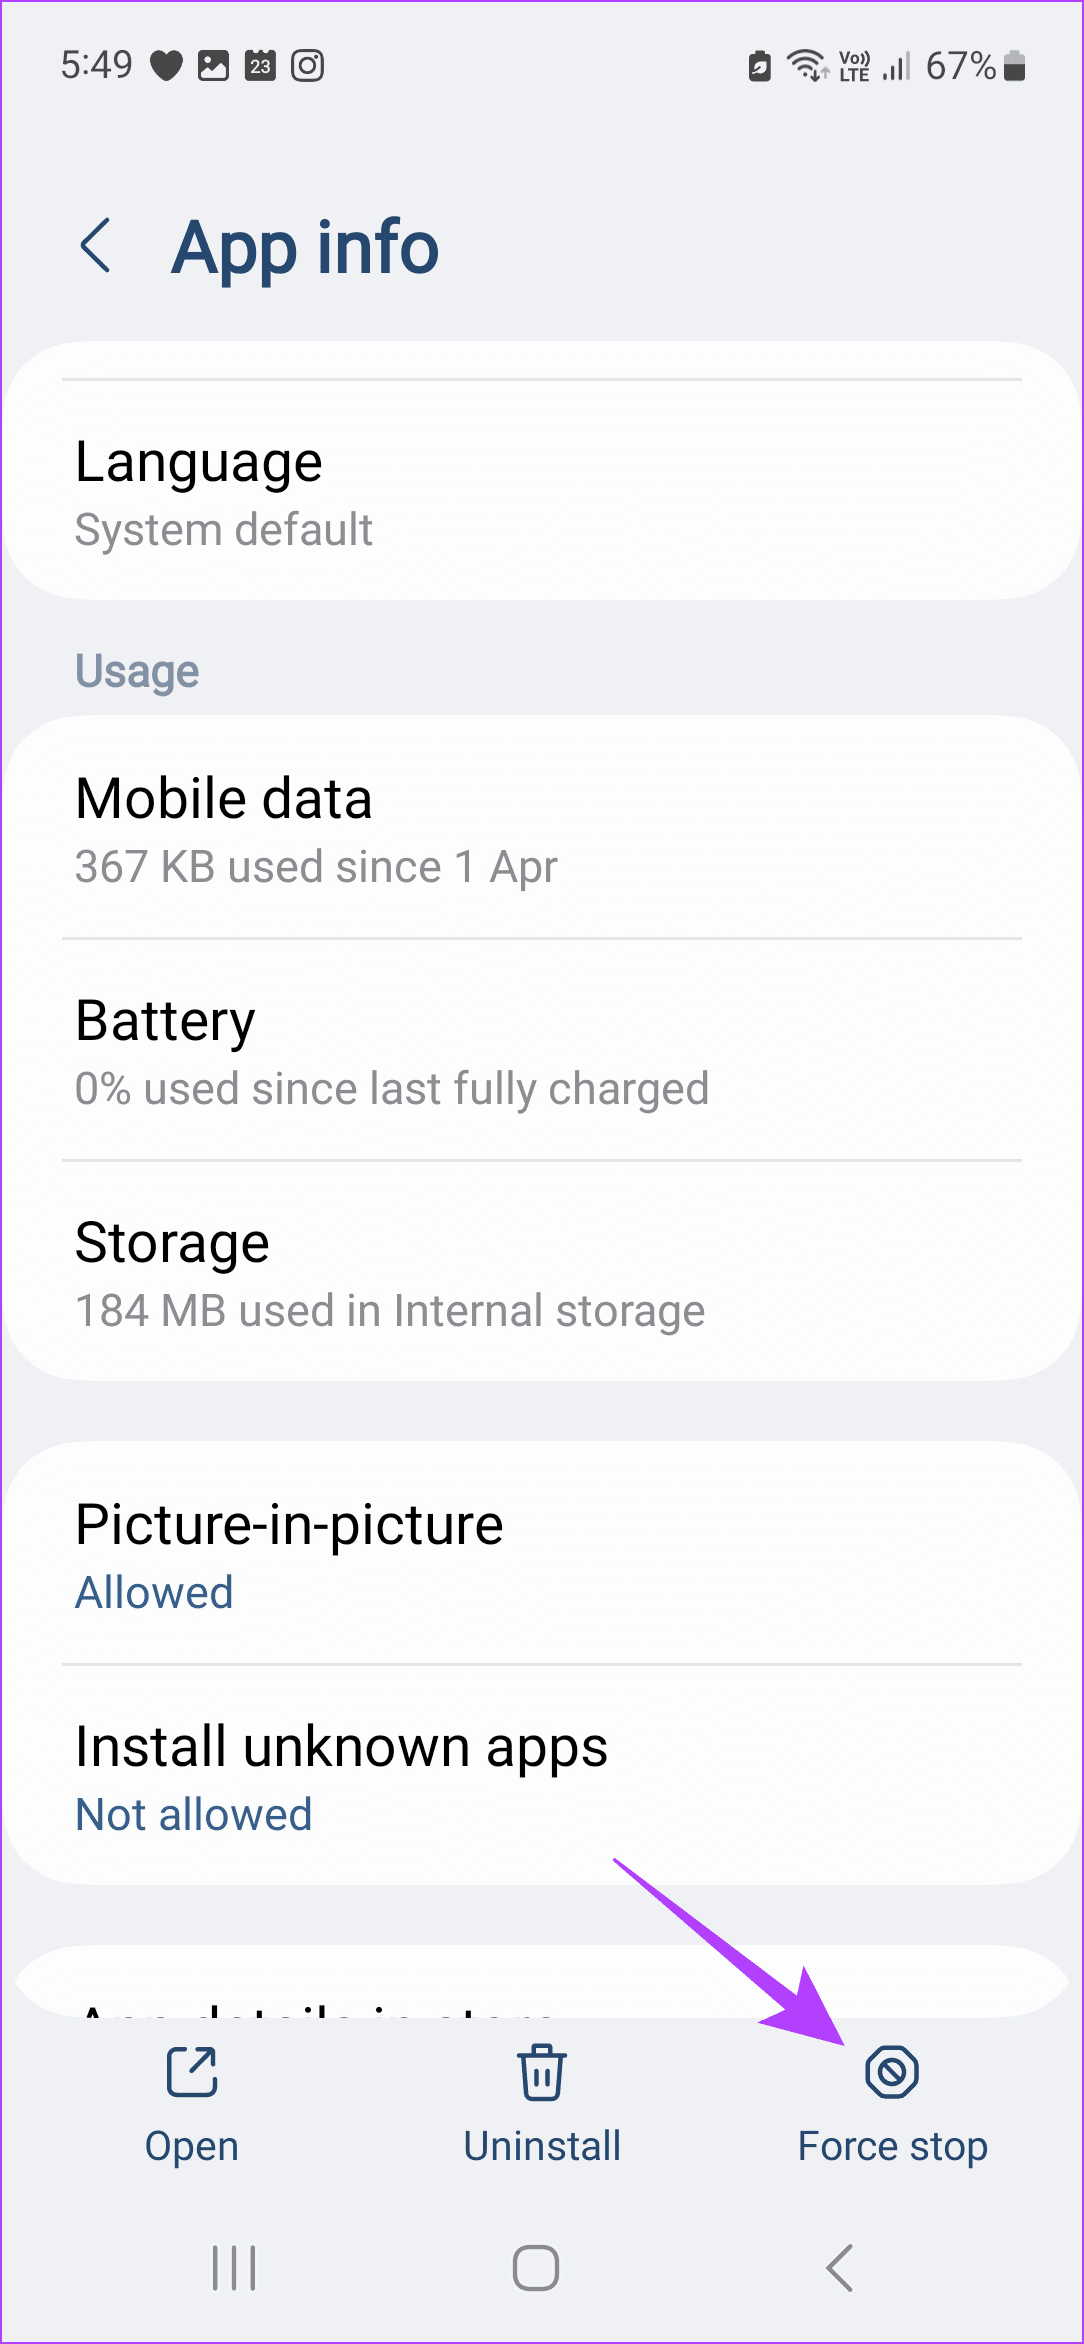Open Picture-in-picture permission setting
The height and width of the screenshot is (2344, 1084).
click(540, 1556)
